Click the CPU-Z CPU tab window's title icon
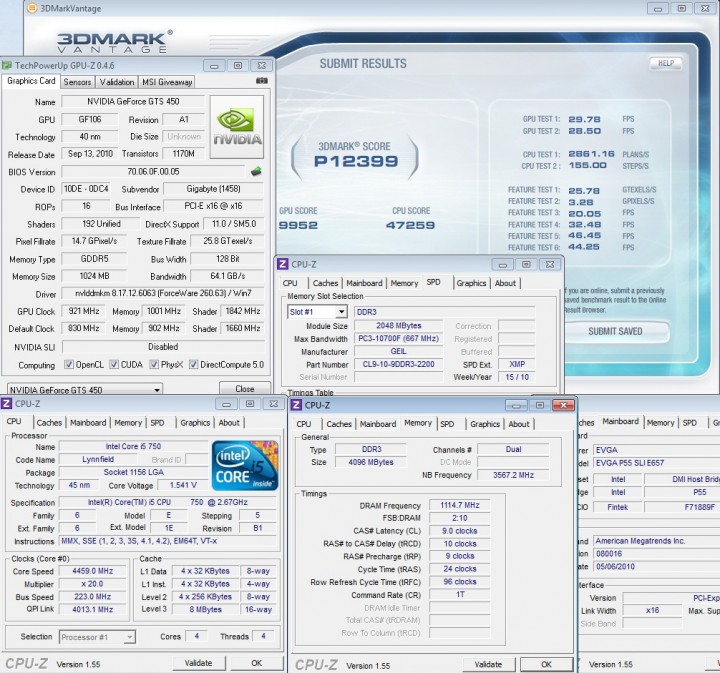This screenshot has width=720, height=673. (x=6, y=404)
